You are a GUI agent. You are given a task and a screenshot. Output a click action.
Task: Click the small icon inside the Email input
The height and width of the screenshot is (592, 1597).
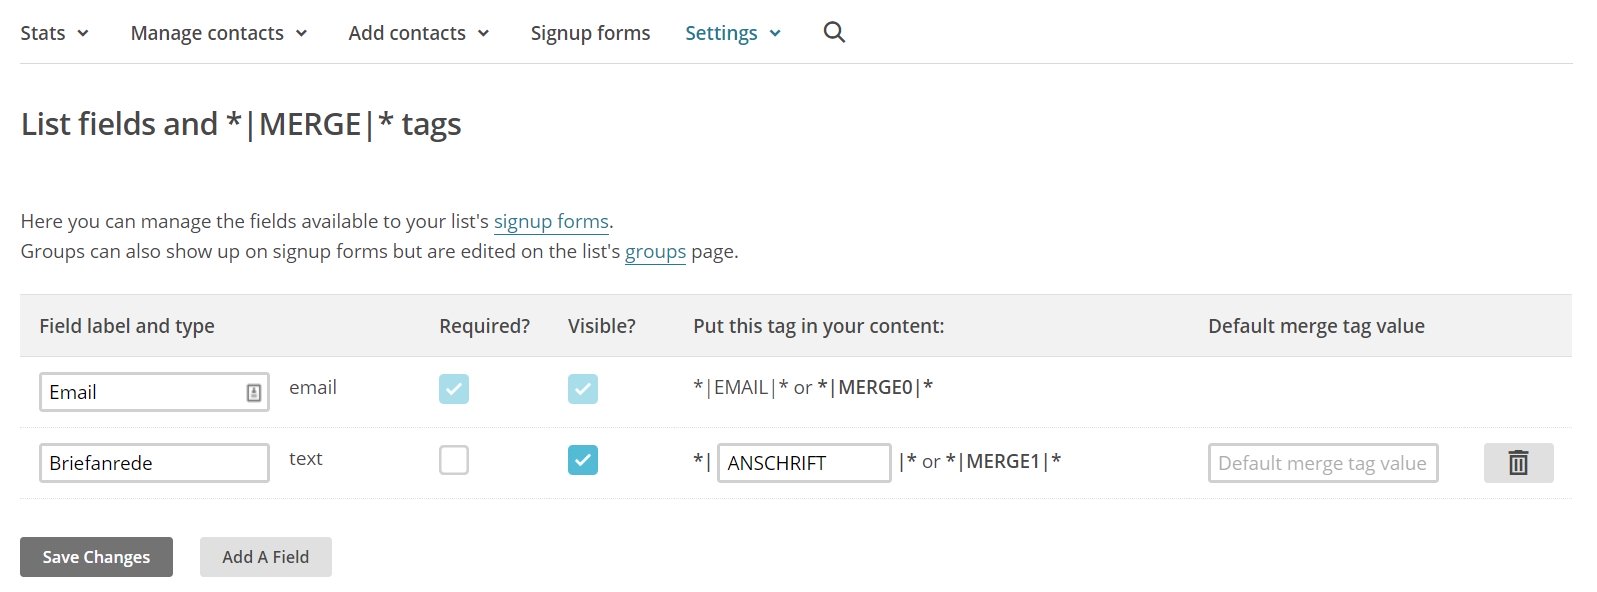(x=253, y=392)
